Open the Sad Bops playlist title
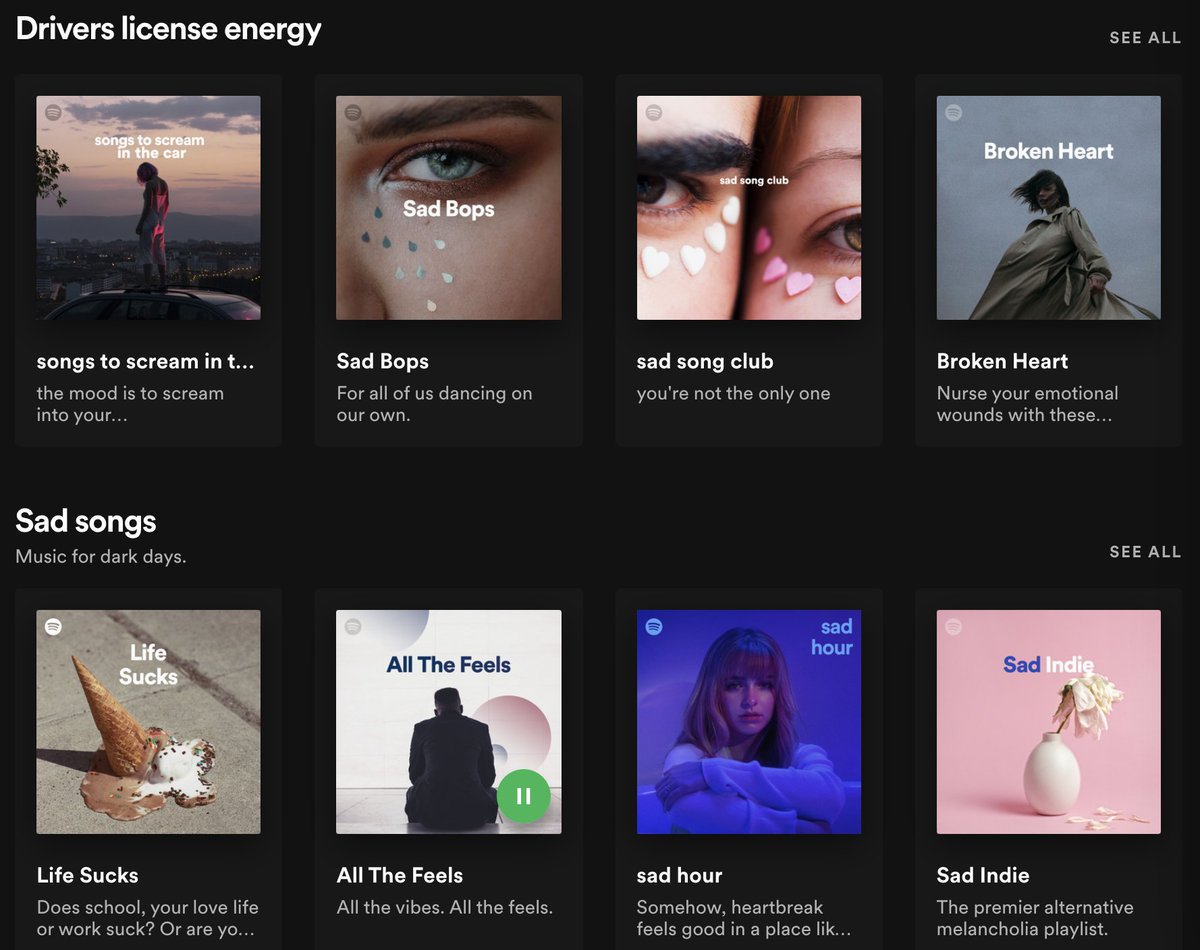Screen dimensions: 1200x950 [382, 361]
